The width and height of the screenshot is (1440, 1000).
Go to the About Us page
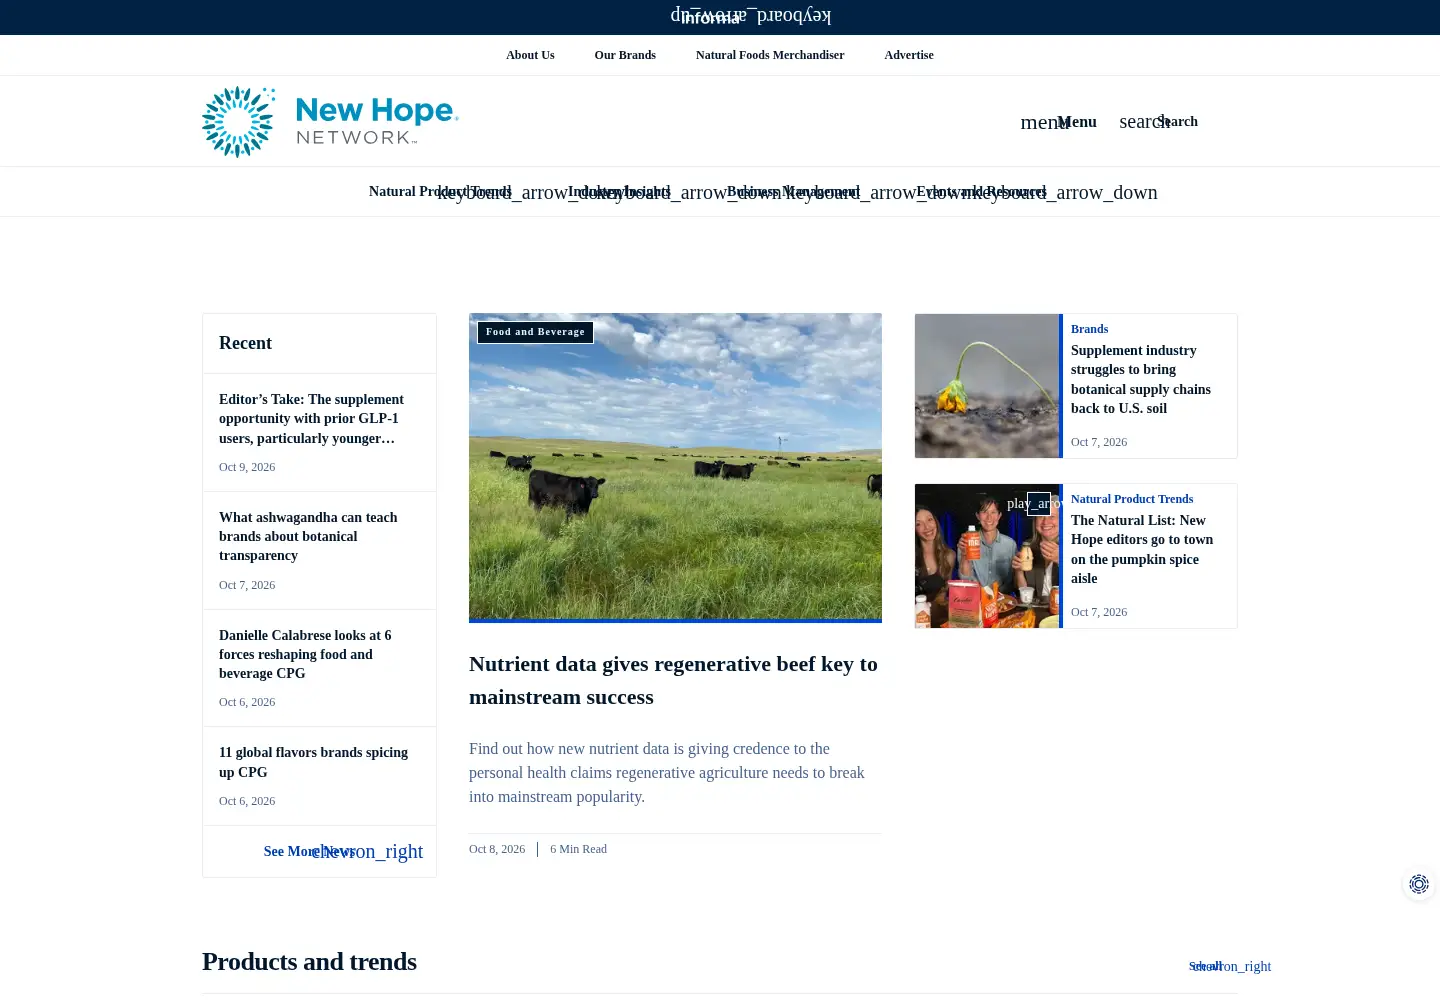coord(530,55)
